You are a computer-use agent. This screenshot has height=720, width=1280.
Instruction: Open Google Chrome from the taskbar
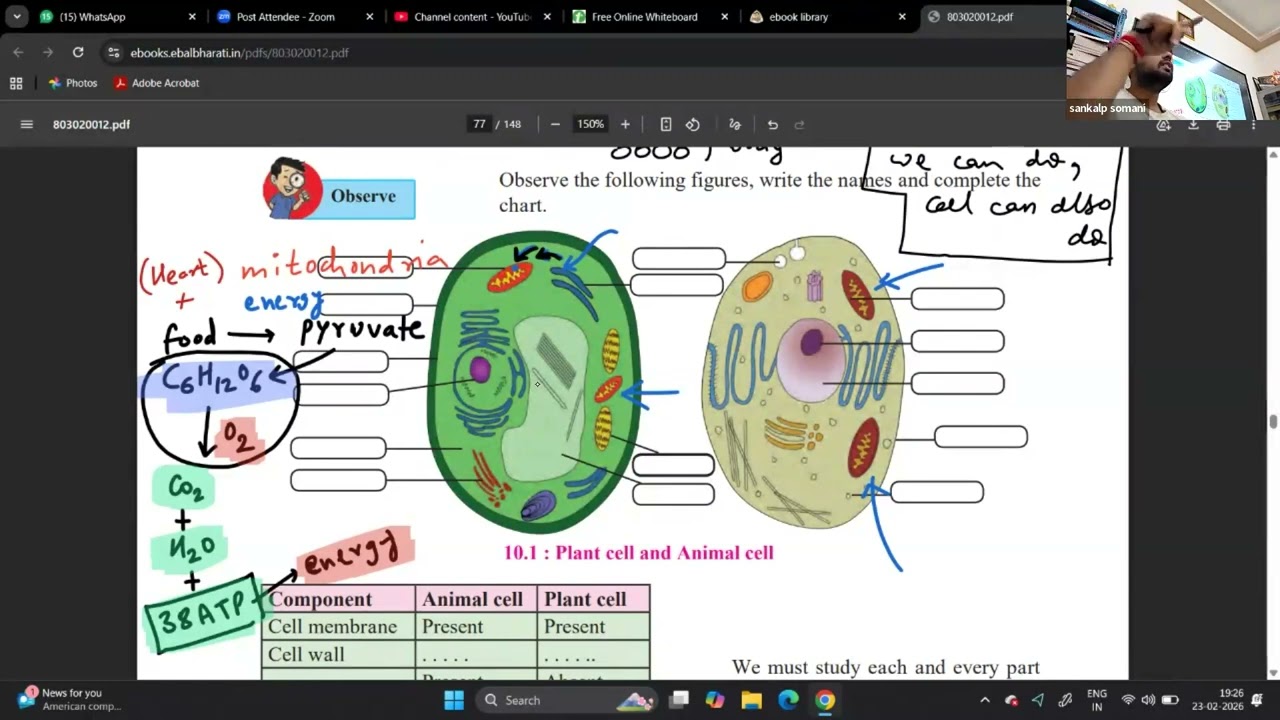825,700
